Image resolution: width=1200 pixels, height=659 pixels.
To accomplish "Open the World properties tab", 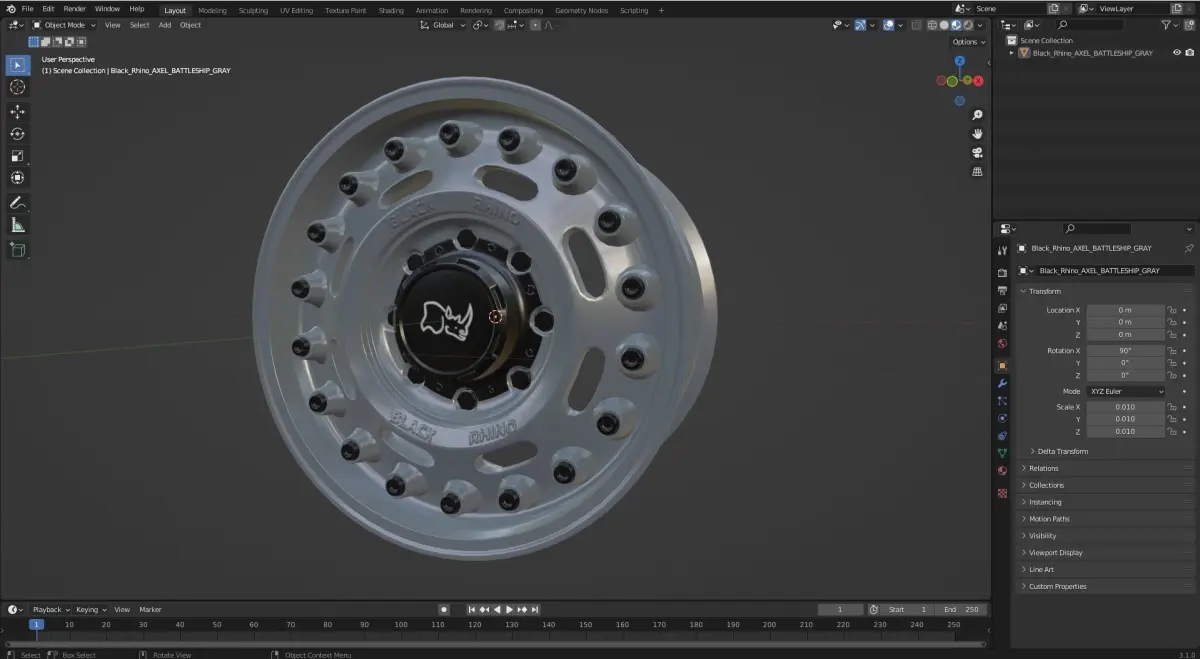I will (x=1002, y=344).
